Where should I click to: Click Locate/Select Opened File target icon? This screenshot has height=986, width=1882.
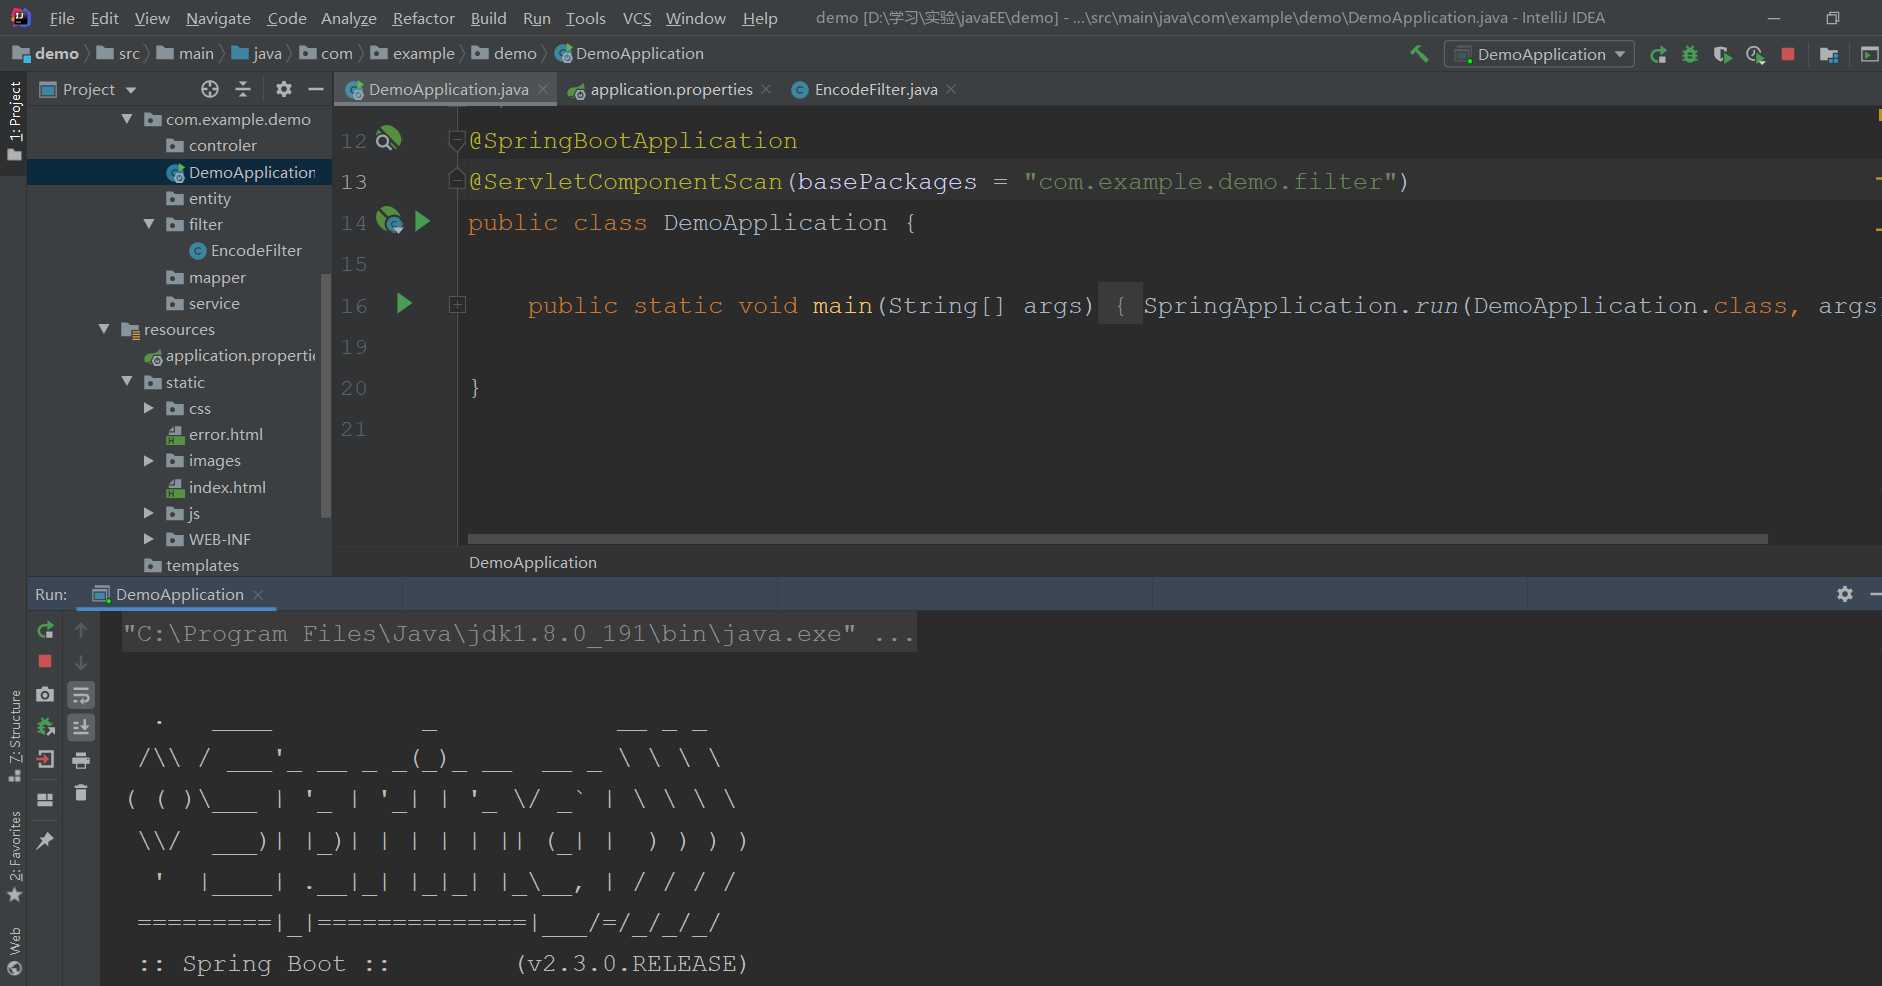tap(210, 89)
